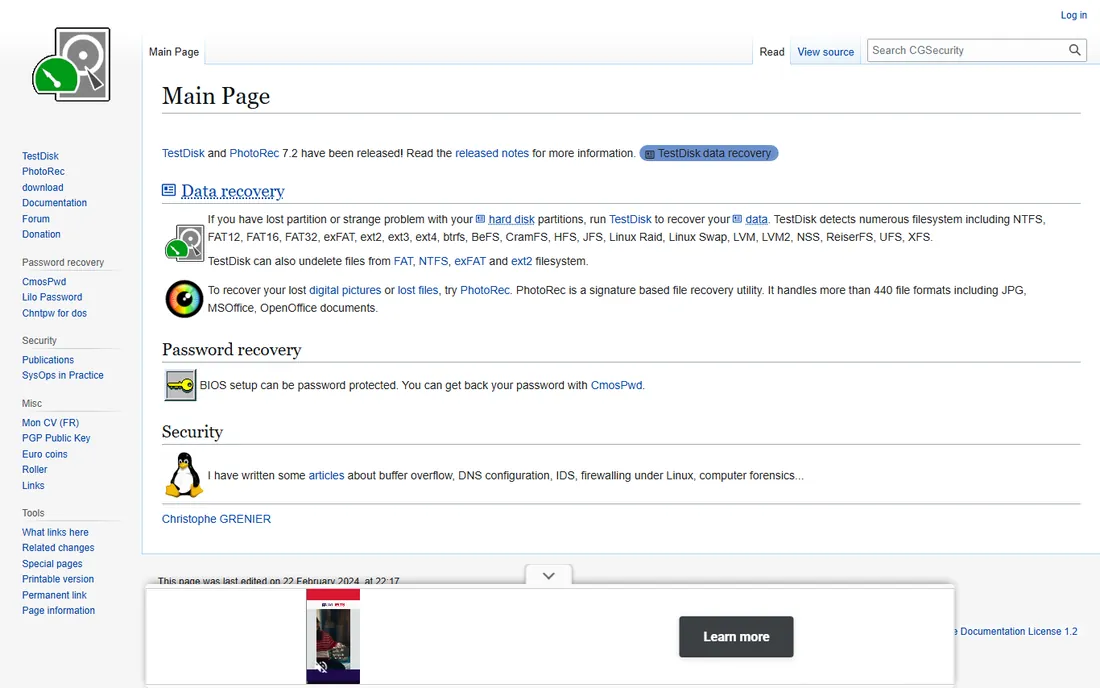Click the BIOS key password icon
The height and width of the screenshot is (688, 1100).
pos(180,385)
